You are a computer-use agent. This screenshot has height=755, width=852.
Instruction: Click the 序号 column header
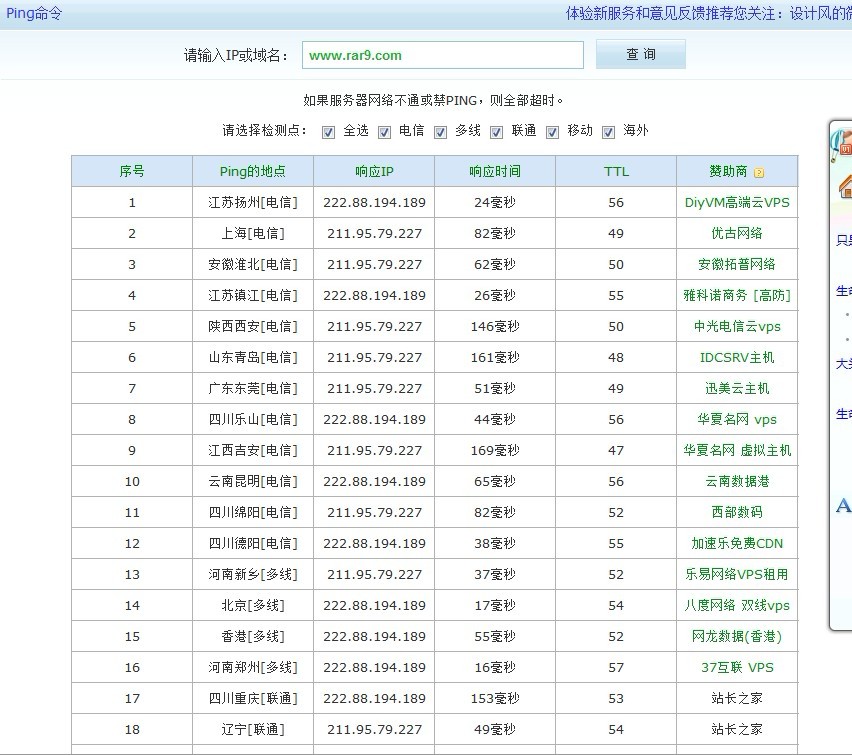(132, 171)
